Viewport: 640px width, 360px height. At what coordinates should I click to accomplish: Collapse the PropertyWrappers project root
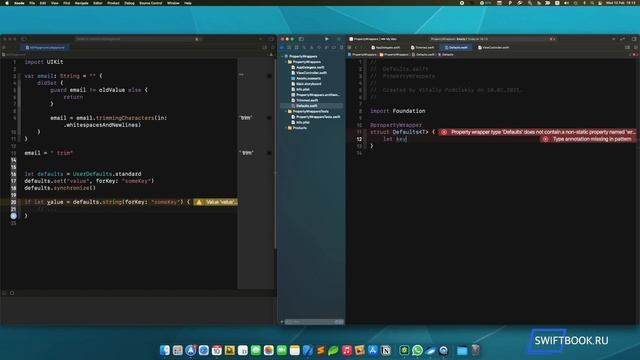coord(282,56)
